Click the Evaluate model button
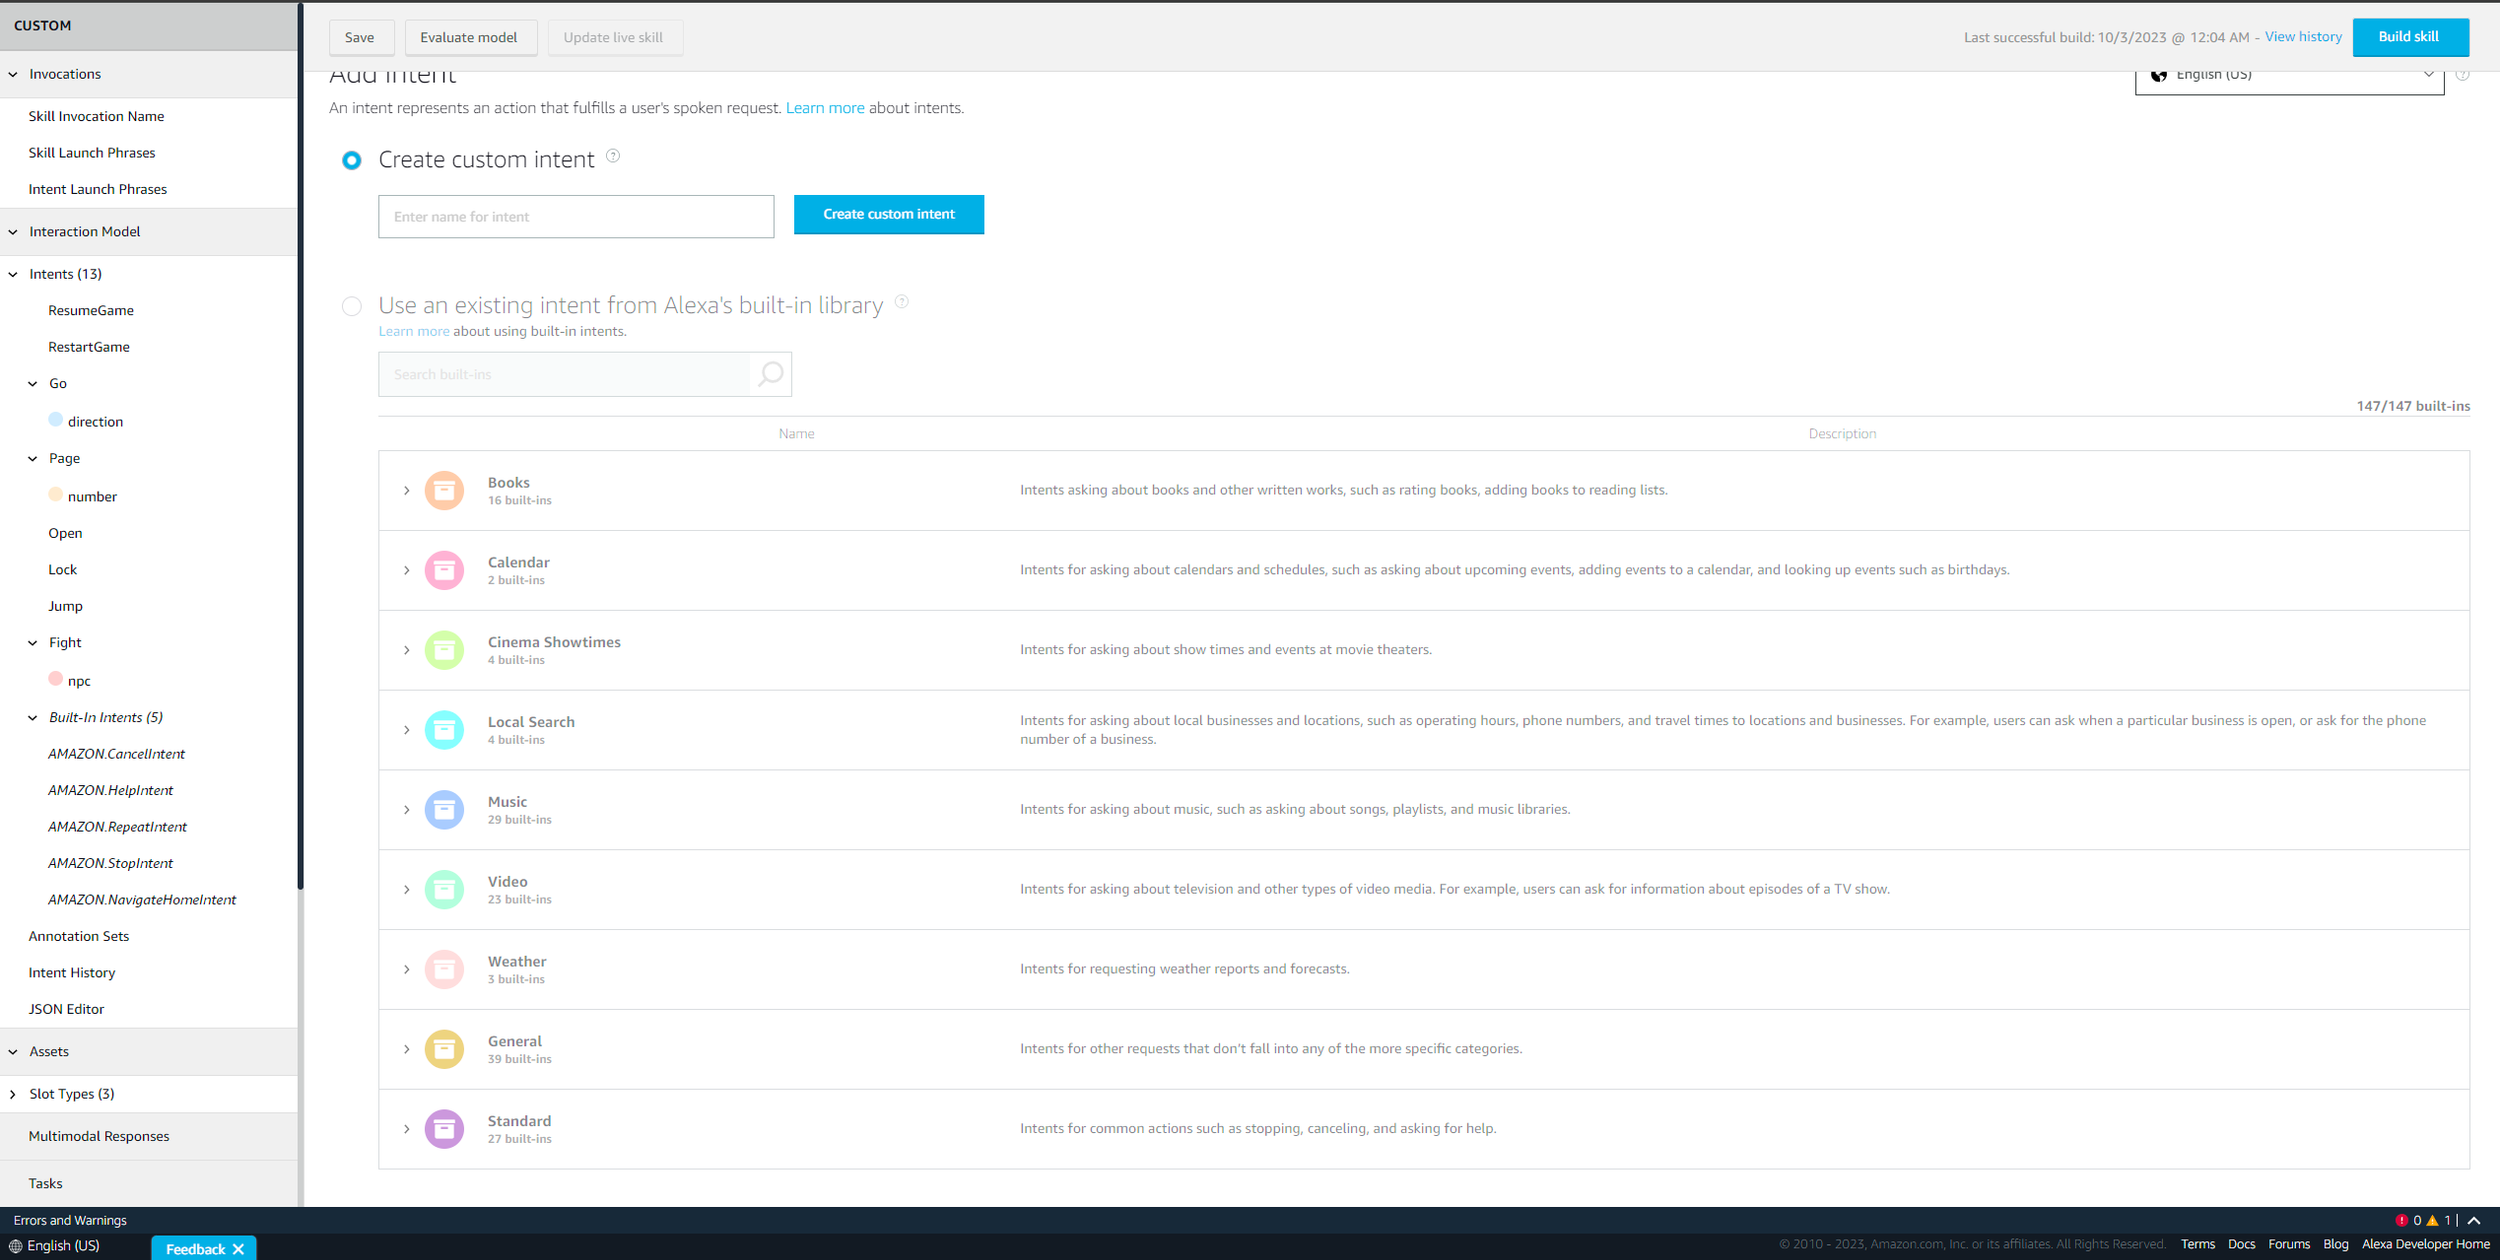The image size is (2500, 1260). (x=469, y=37)
